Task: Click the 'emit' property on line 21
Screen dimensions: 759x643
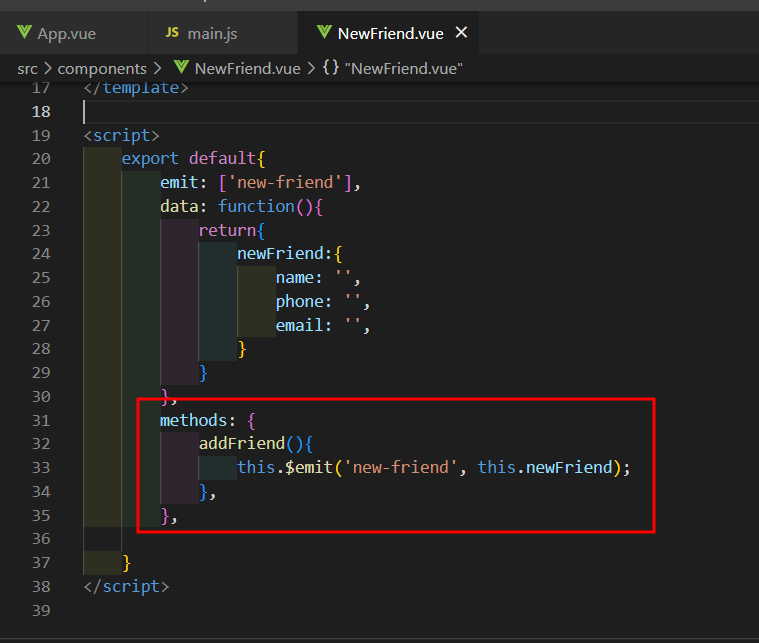Action: pyautogui.click(x=180, y=183)
